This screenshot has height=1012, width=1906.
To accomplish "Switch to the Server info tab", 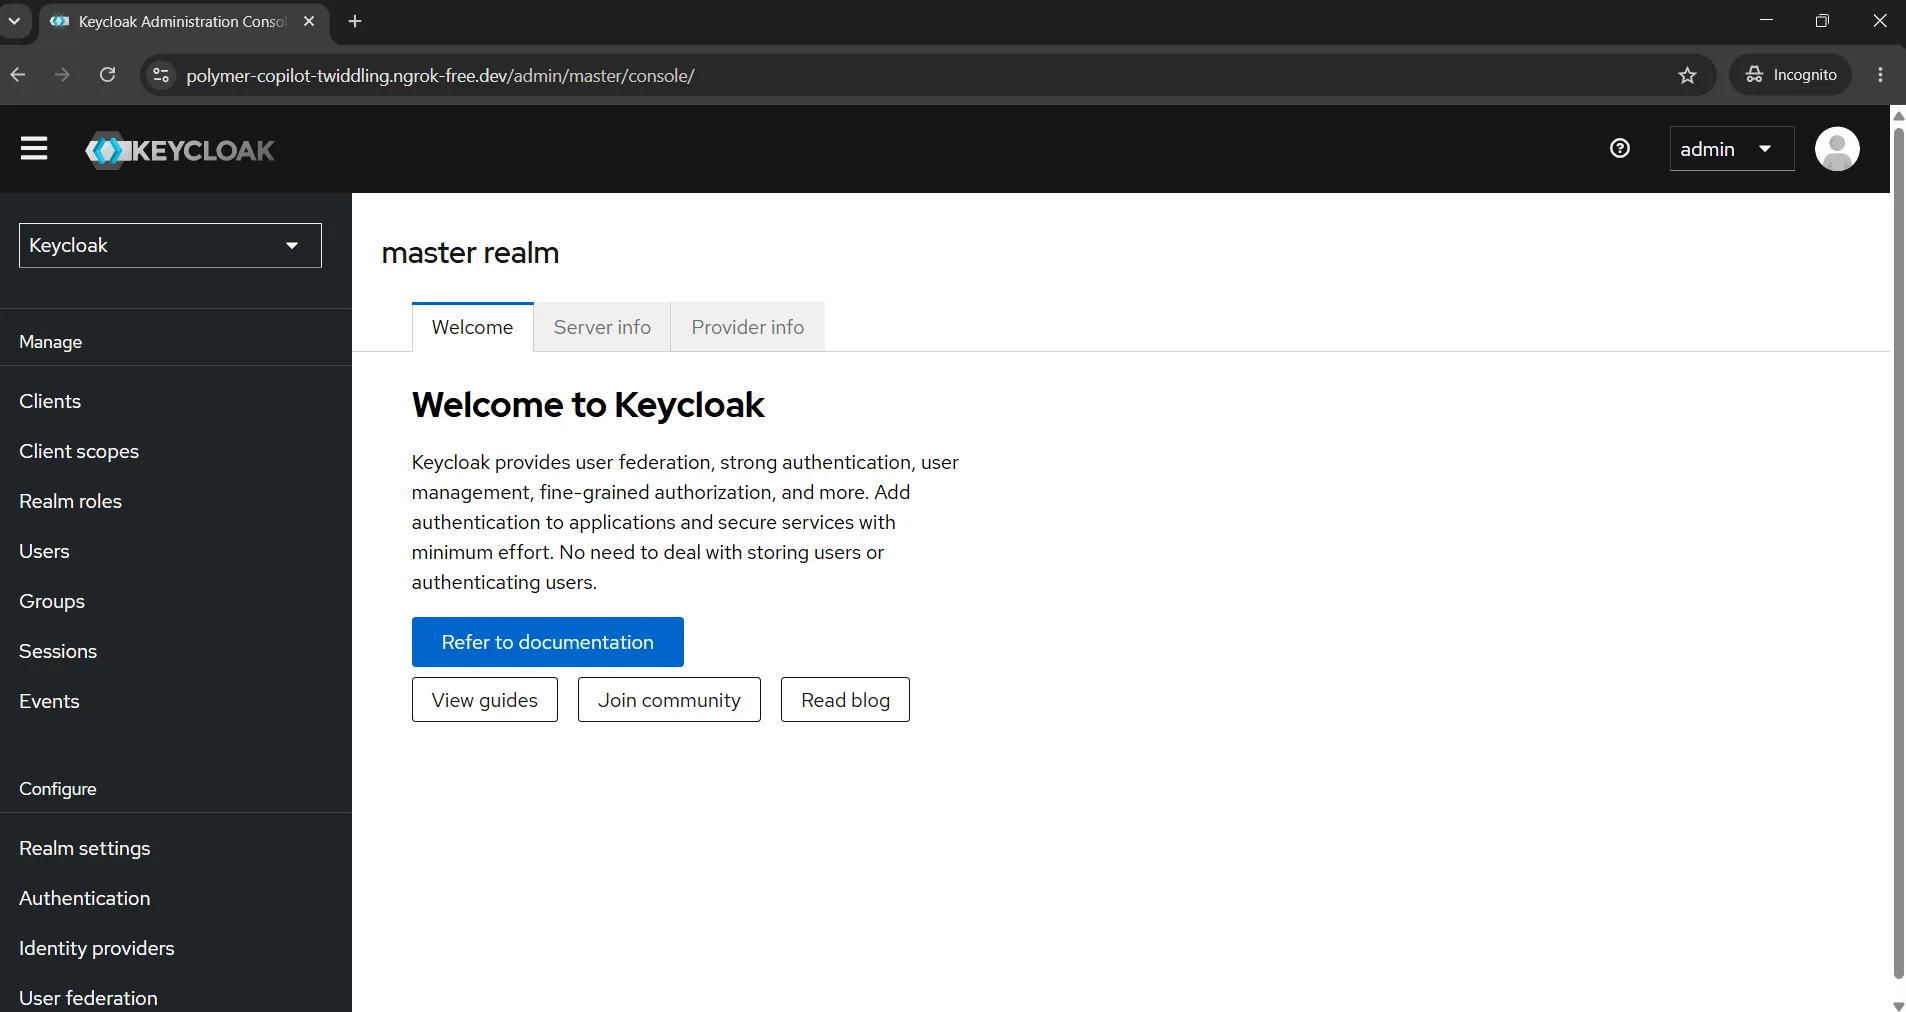I will pyautogui.click(x=602, y=327).
